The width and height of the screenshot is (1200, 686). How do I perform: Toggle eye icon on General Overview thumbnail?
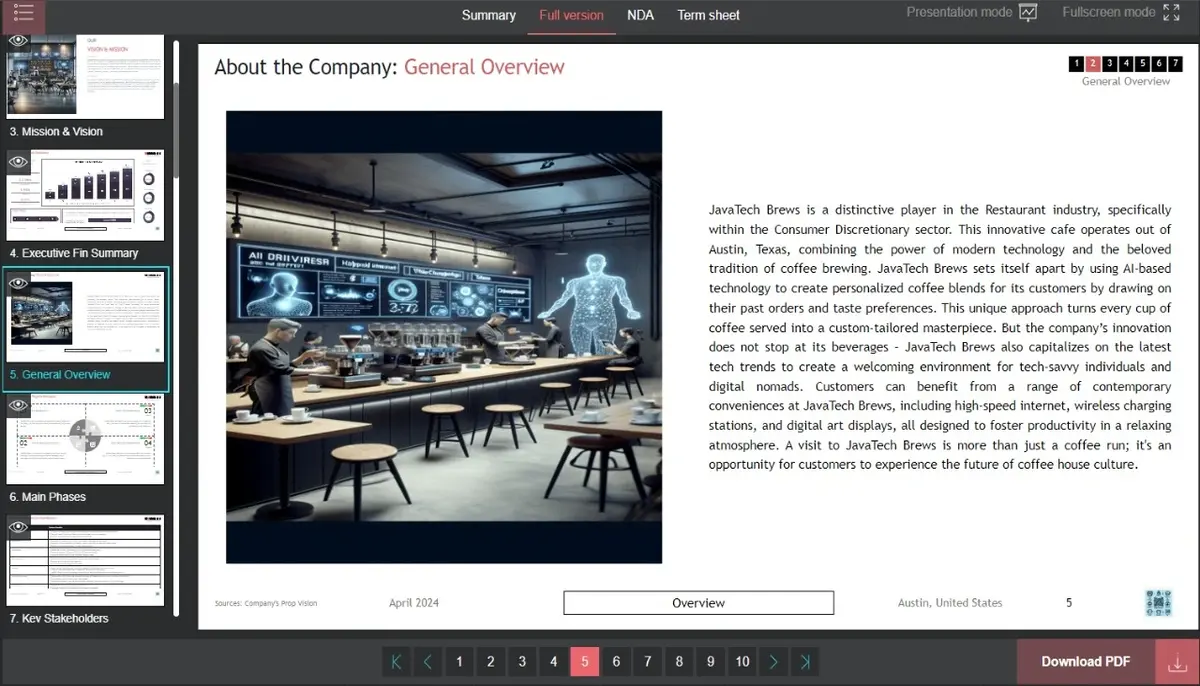point(18,283)
